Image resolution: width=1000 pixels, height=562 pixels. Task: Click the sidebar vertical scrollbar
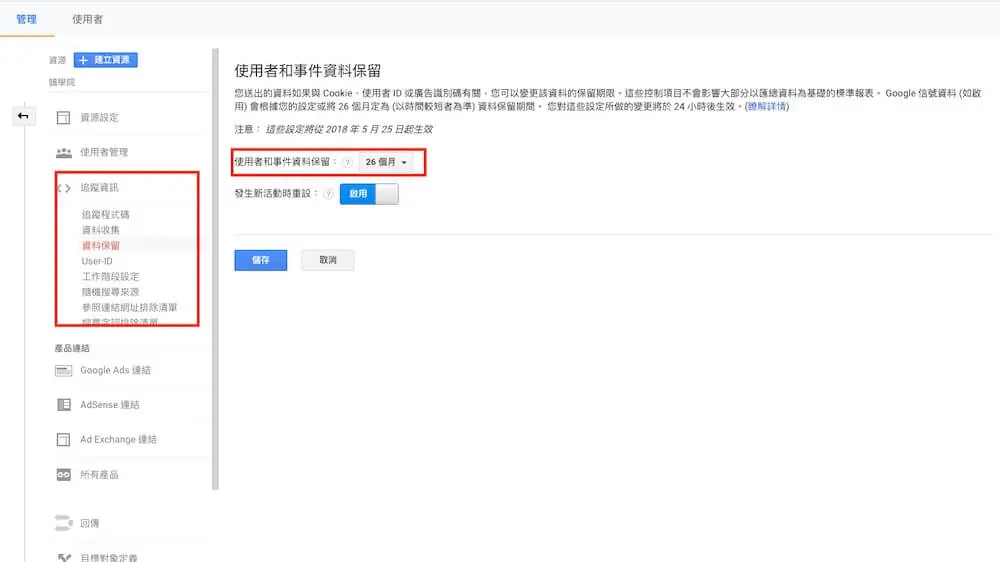pyautogui.click(x=215, y=269)
